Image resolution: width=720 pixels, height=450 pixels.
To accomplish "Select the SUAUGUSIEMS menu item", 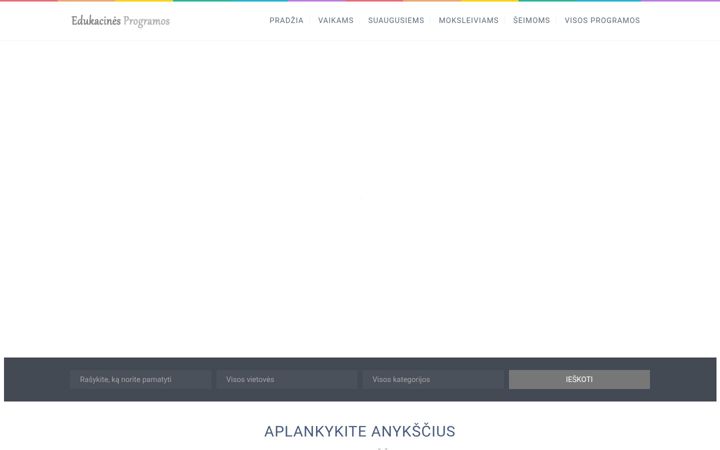I will click(396, 20).
